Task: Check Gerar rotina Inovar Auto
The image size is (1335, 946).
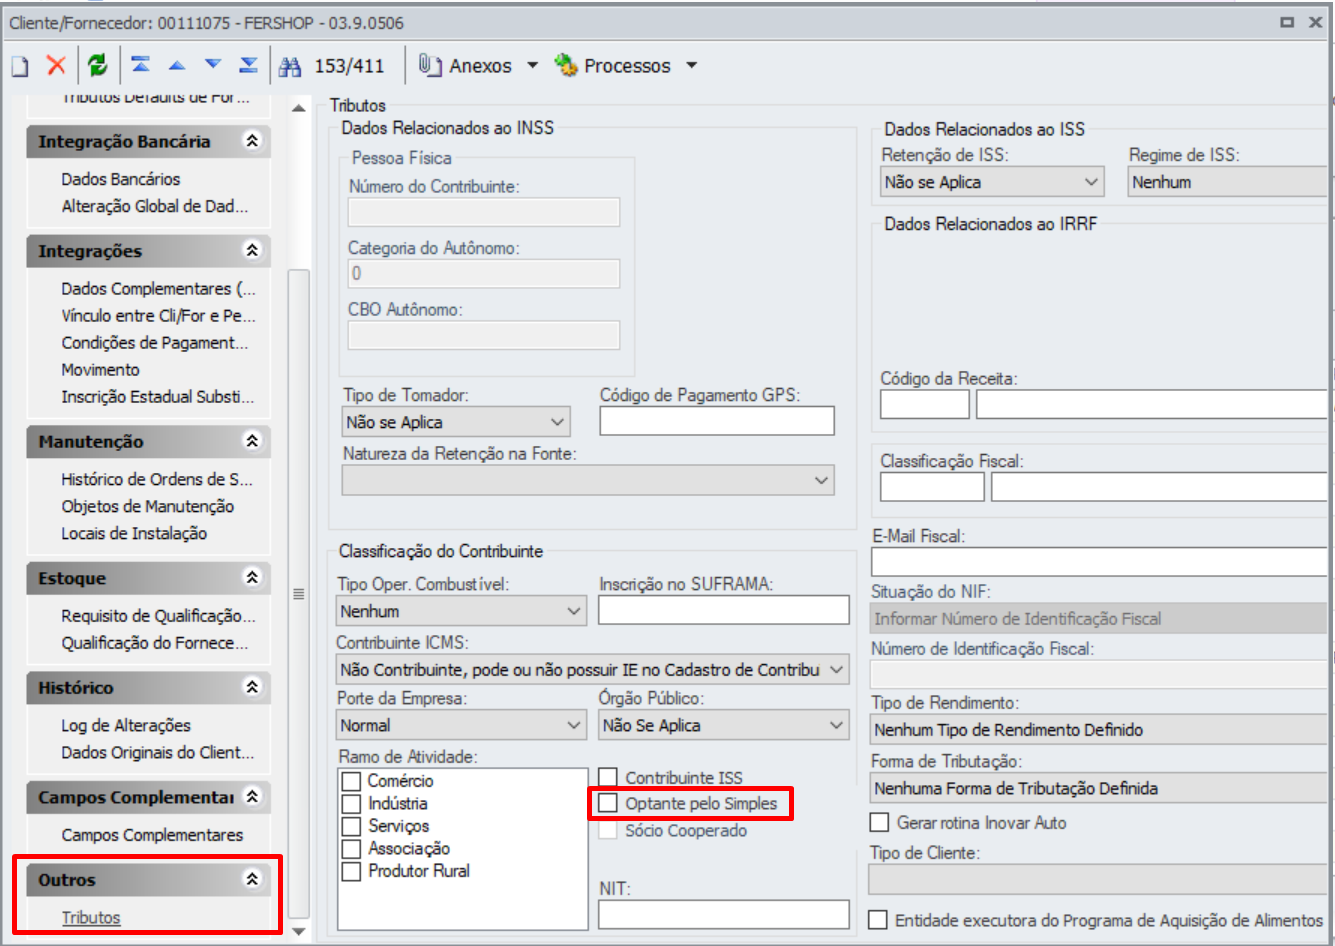Action: 879,822
